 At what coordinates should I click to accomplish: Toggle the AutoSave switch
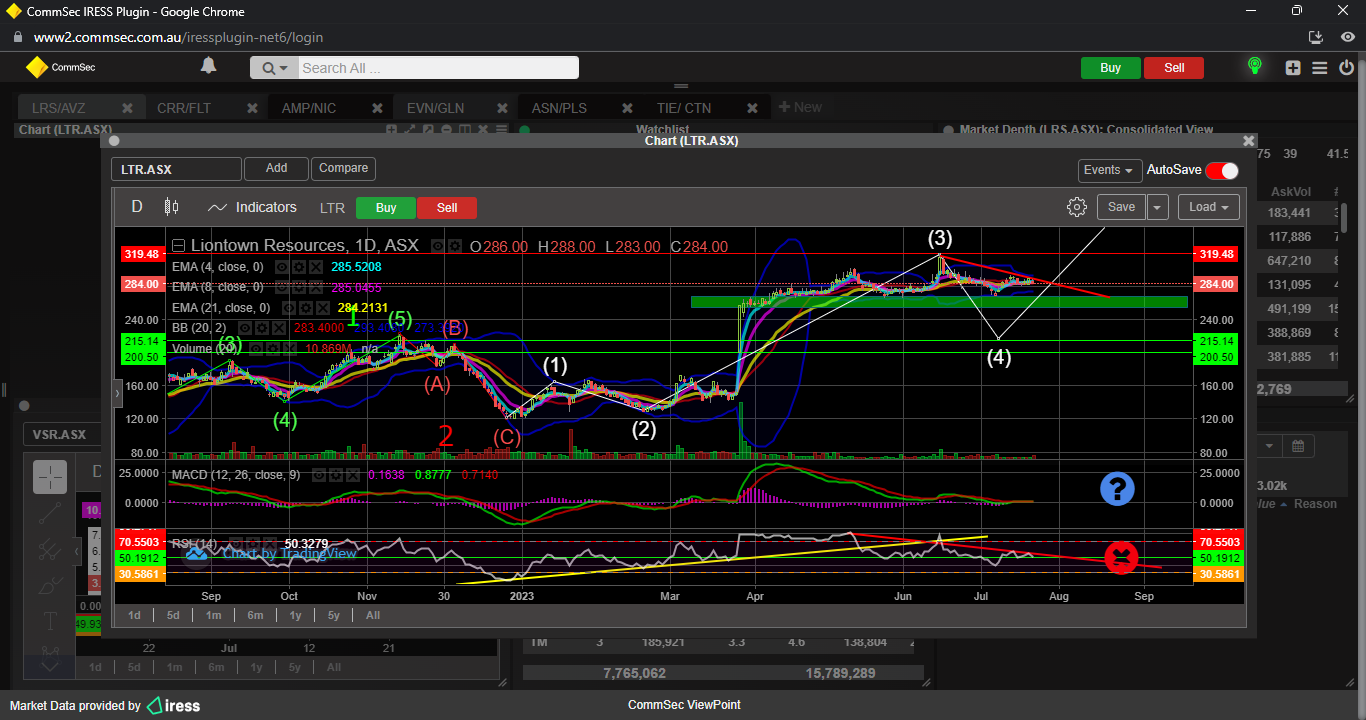tap(1221, 171)
